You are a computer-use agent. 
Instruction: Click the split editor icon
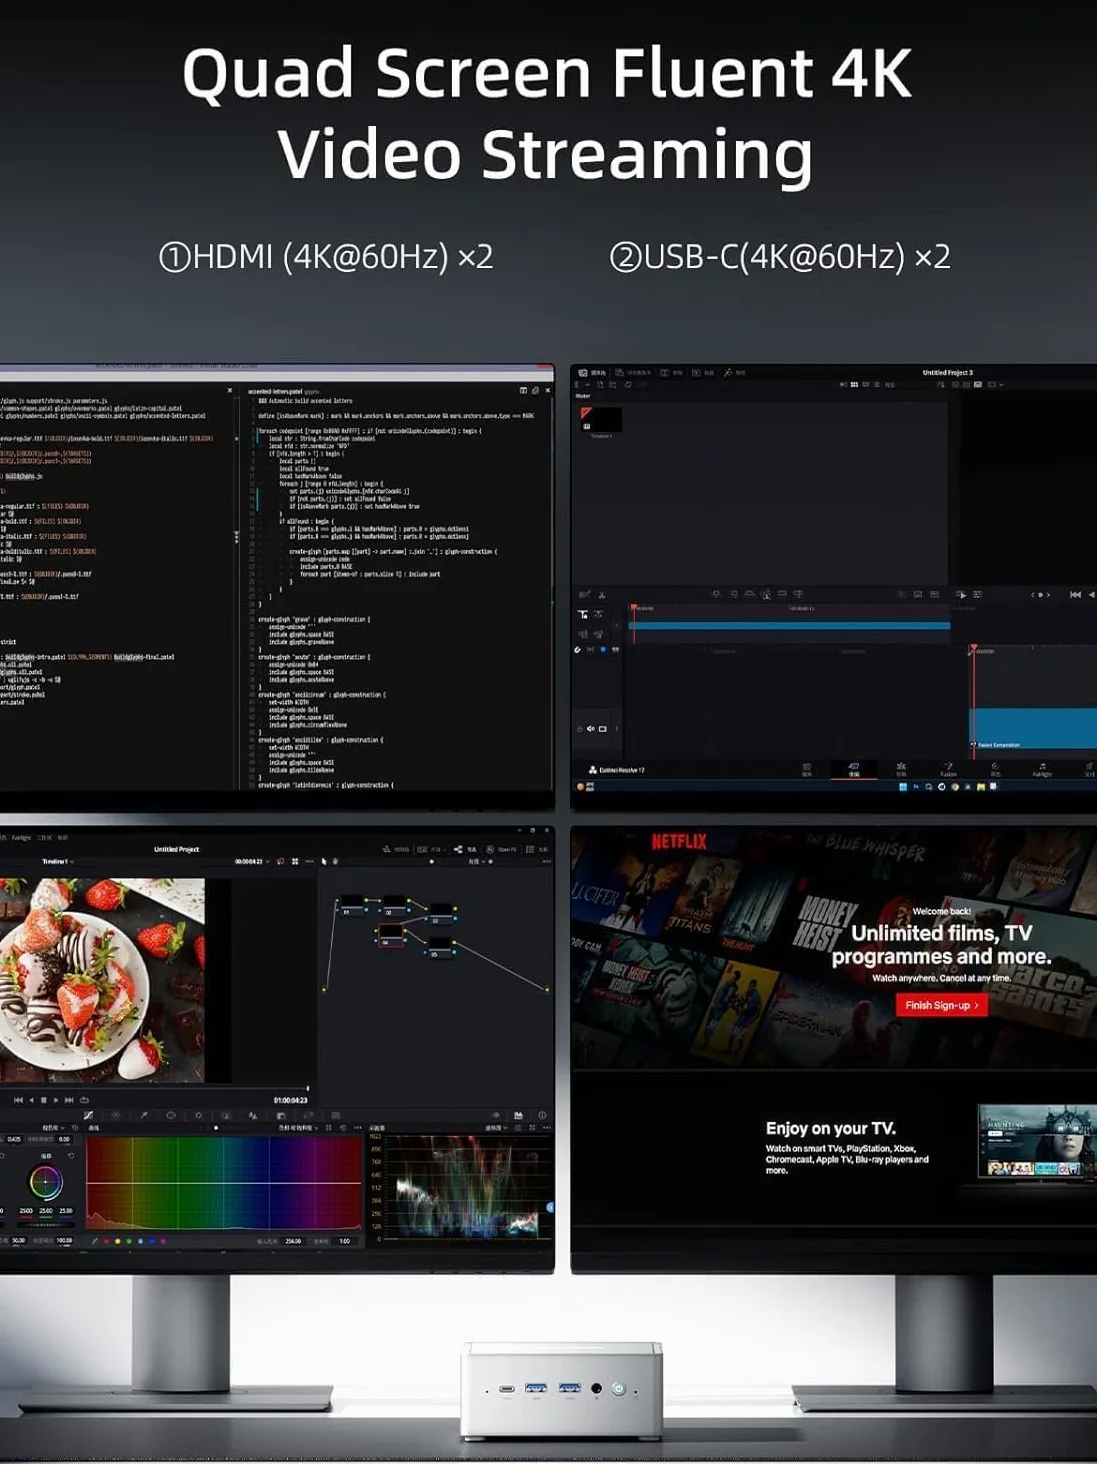point(523,390)
